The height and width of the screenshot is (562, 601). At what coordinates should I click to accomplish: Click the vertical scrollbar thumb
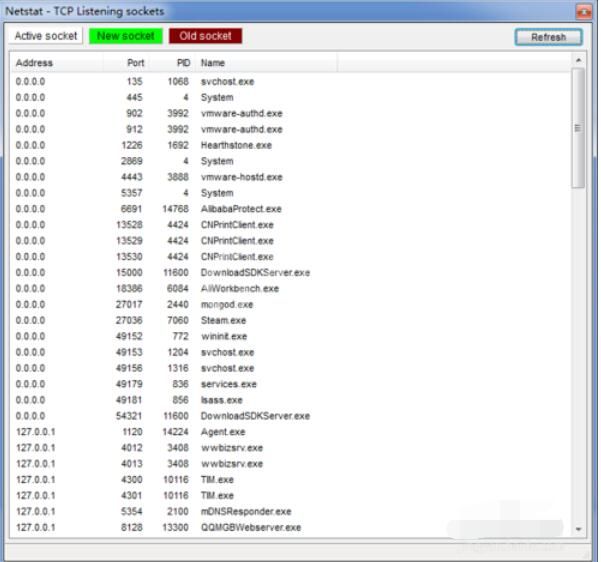point(578,128)
